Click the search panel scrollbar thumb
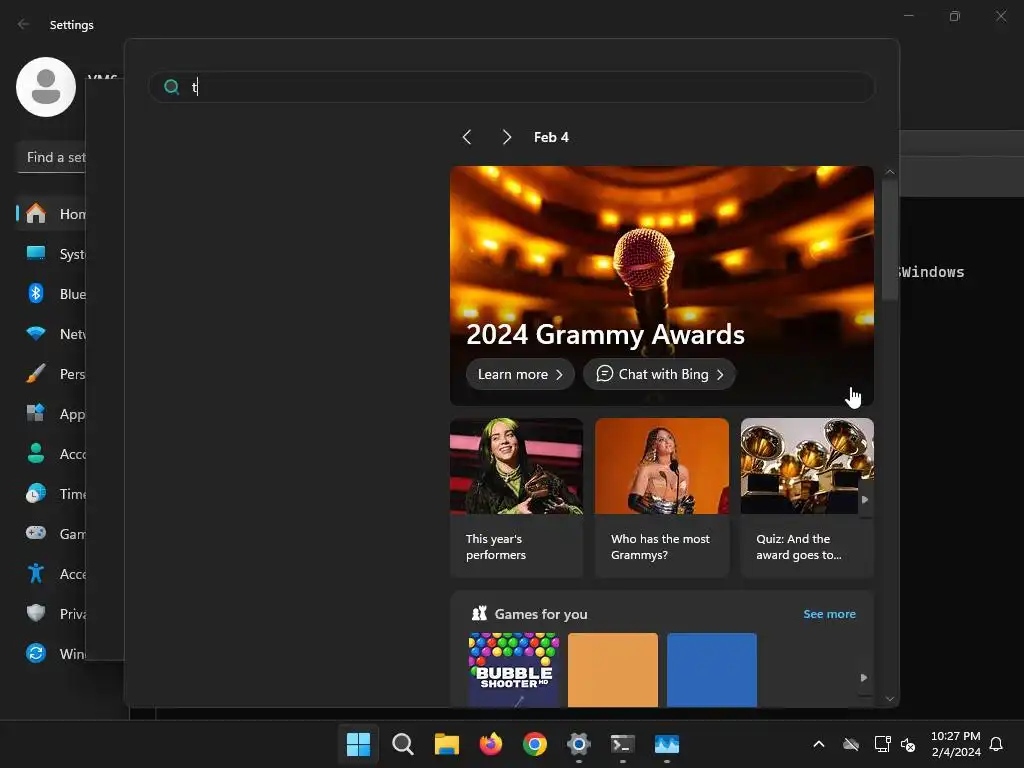Viewport: 1024px width, 768px height. click(889, 240)
